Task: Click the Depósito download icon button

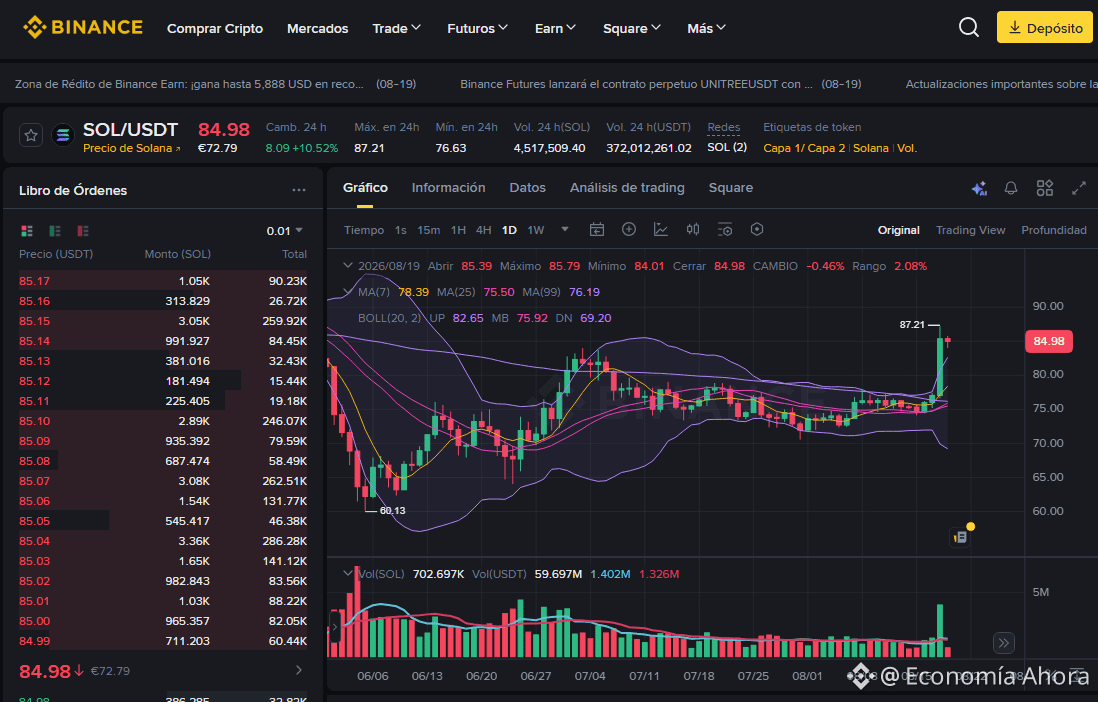Action: click(x=1044, y=28)
